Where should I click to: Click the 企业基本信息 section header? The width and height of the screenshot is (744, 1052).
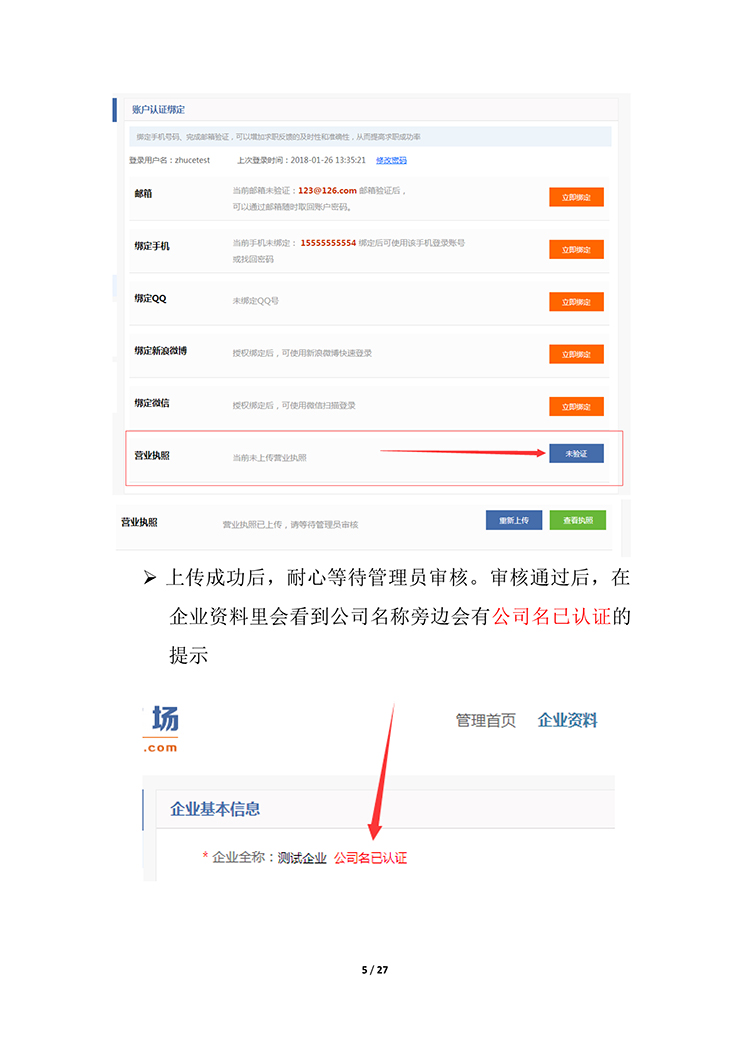(x=215, y=809)
